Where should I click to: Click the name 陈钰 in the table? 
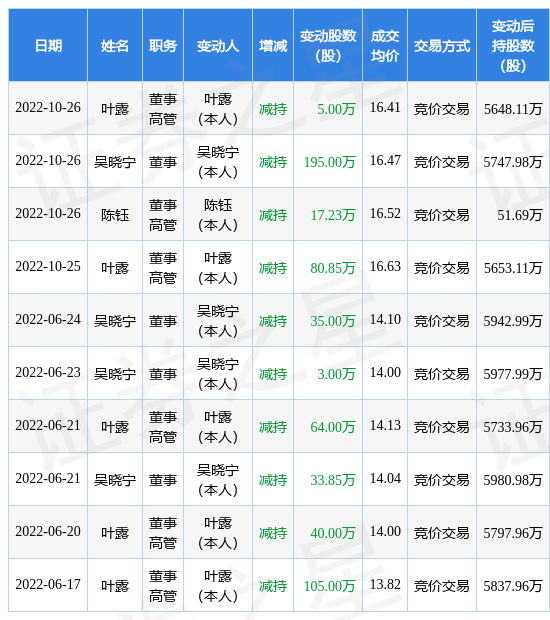coord(115,215)
